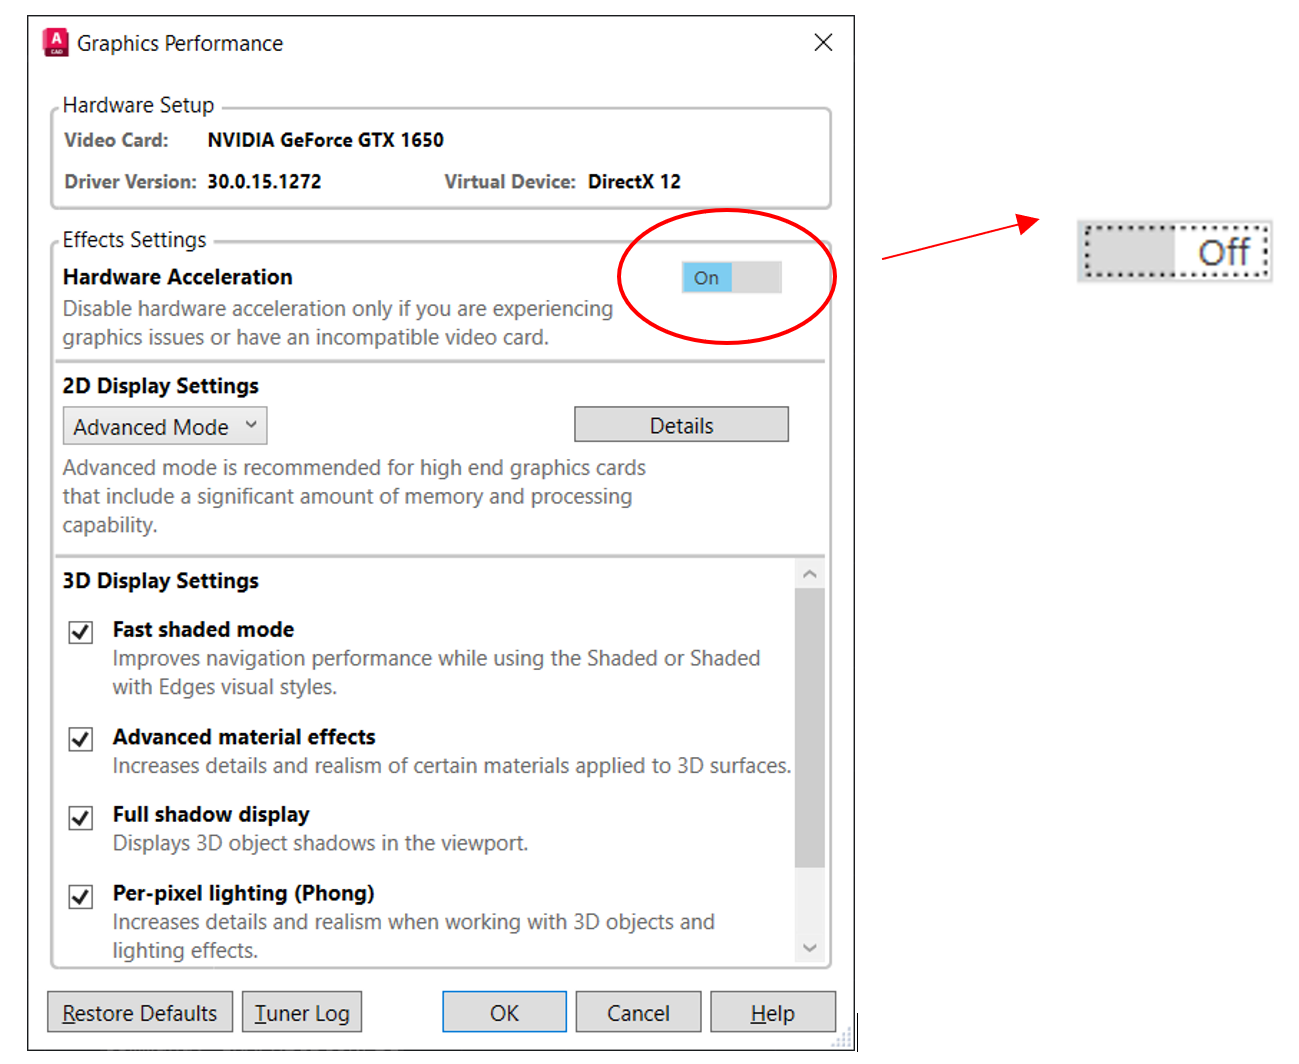
Task: Uncheck Advanced material effects checkbox
Action: tap(81, 739)
